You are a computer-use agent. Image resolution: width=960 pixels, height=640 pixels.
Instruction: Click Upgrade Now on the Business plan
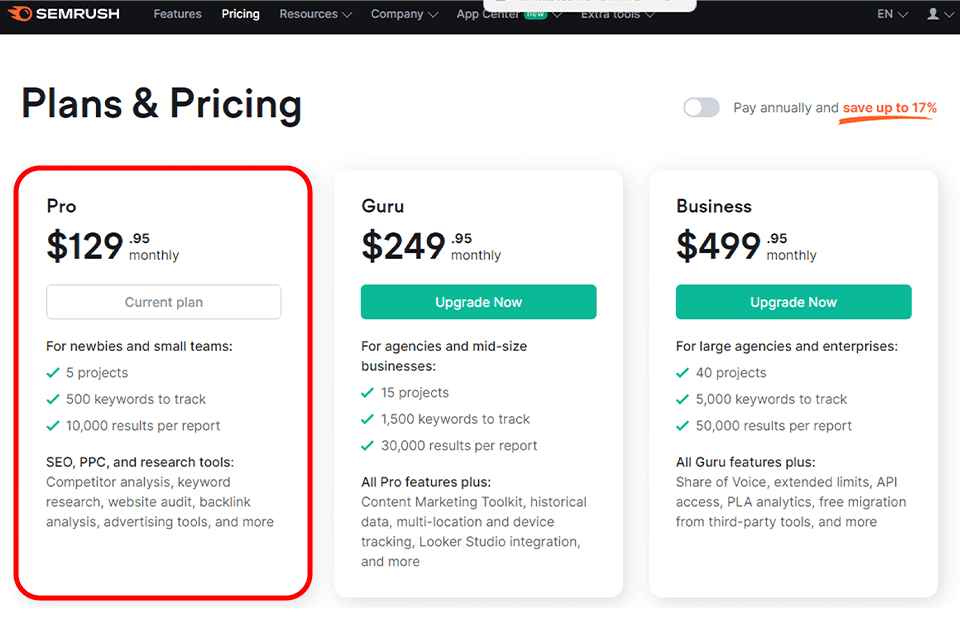click(793, 302)
